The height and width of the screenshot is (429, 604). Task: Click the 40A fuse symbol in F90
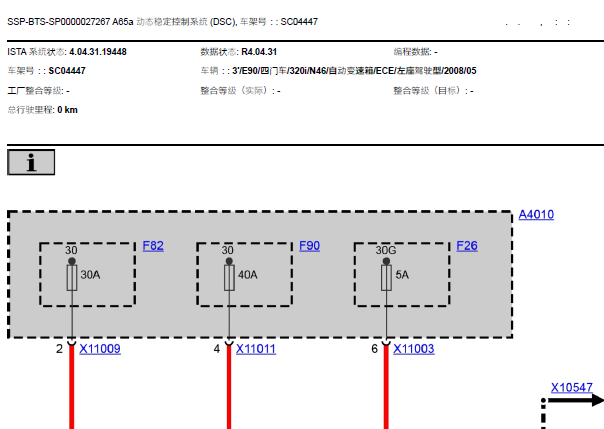click(x=229, y=277)
